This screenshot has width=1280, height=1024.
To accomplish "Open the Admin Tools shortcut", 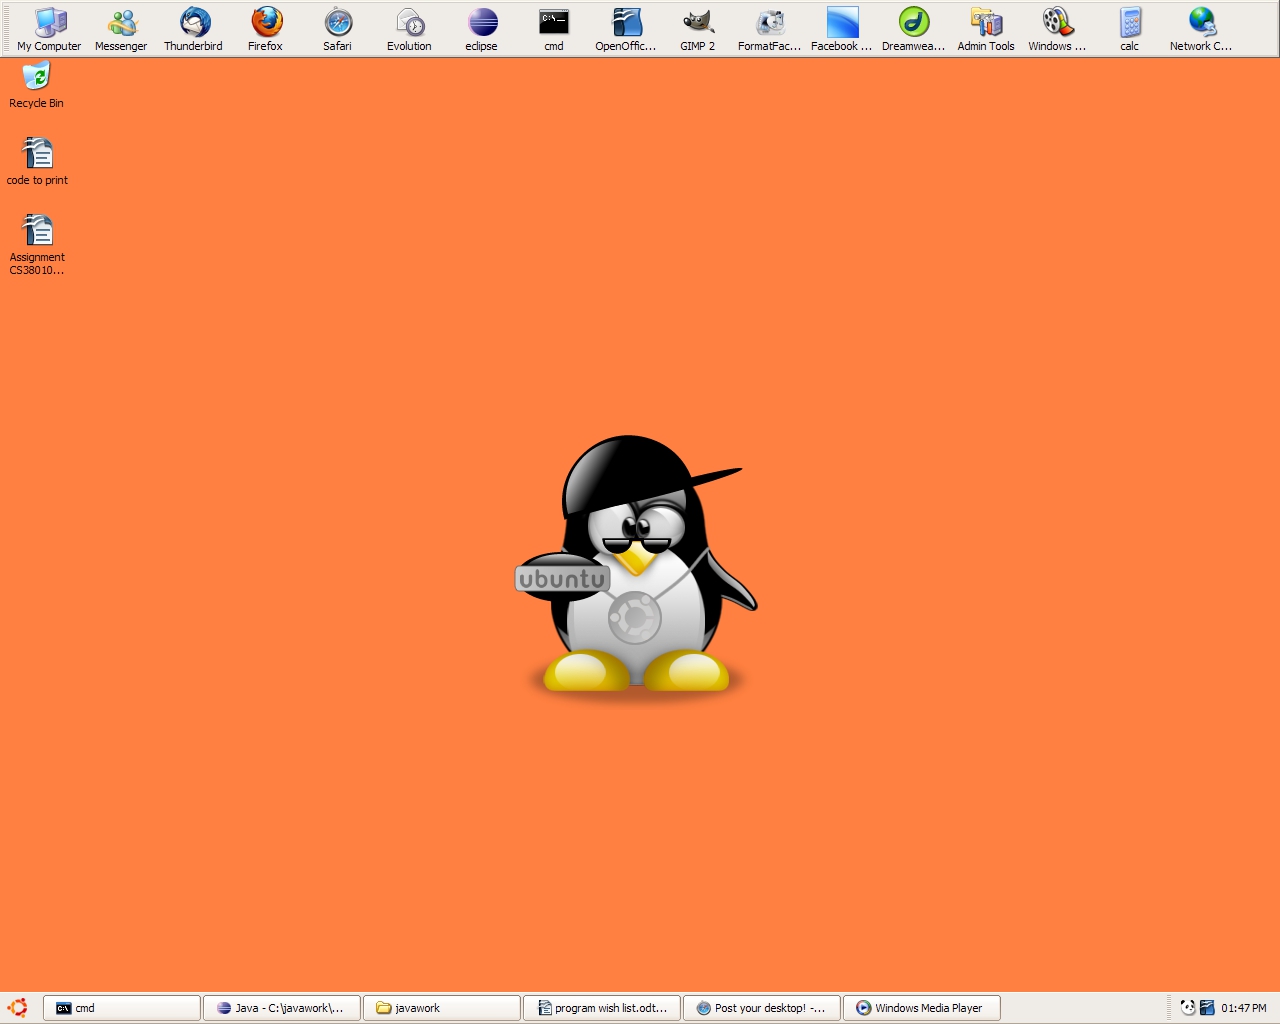I will (x=986, y=29).
